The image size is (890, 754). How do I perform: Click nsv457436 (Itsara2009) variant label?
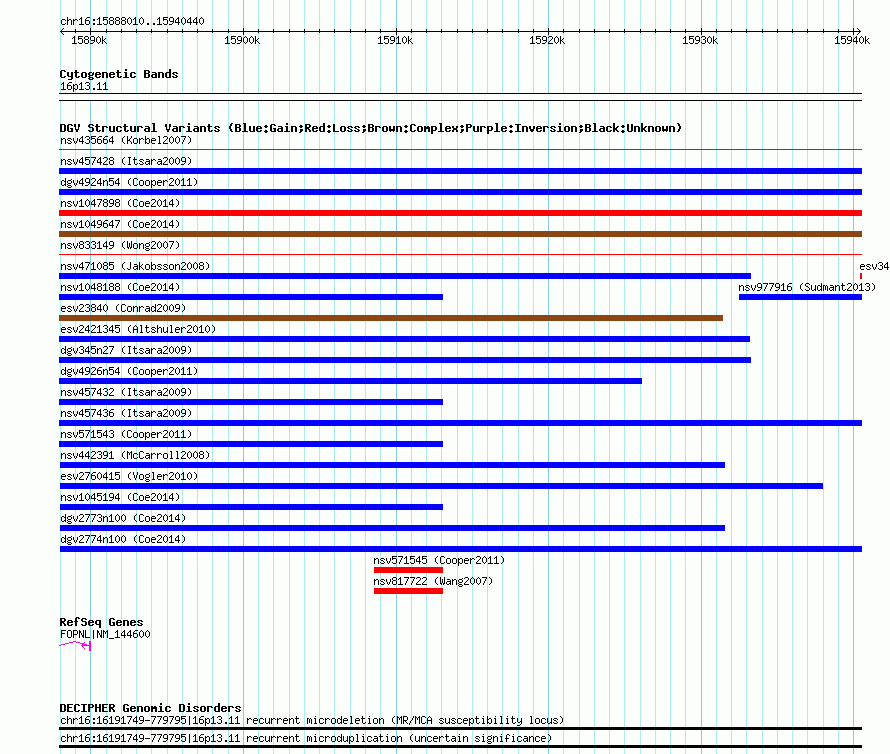[x=126, y=413]
